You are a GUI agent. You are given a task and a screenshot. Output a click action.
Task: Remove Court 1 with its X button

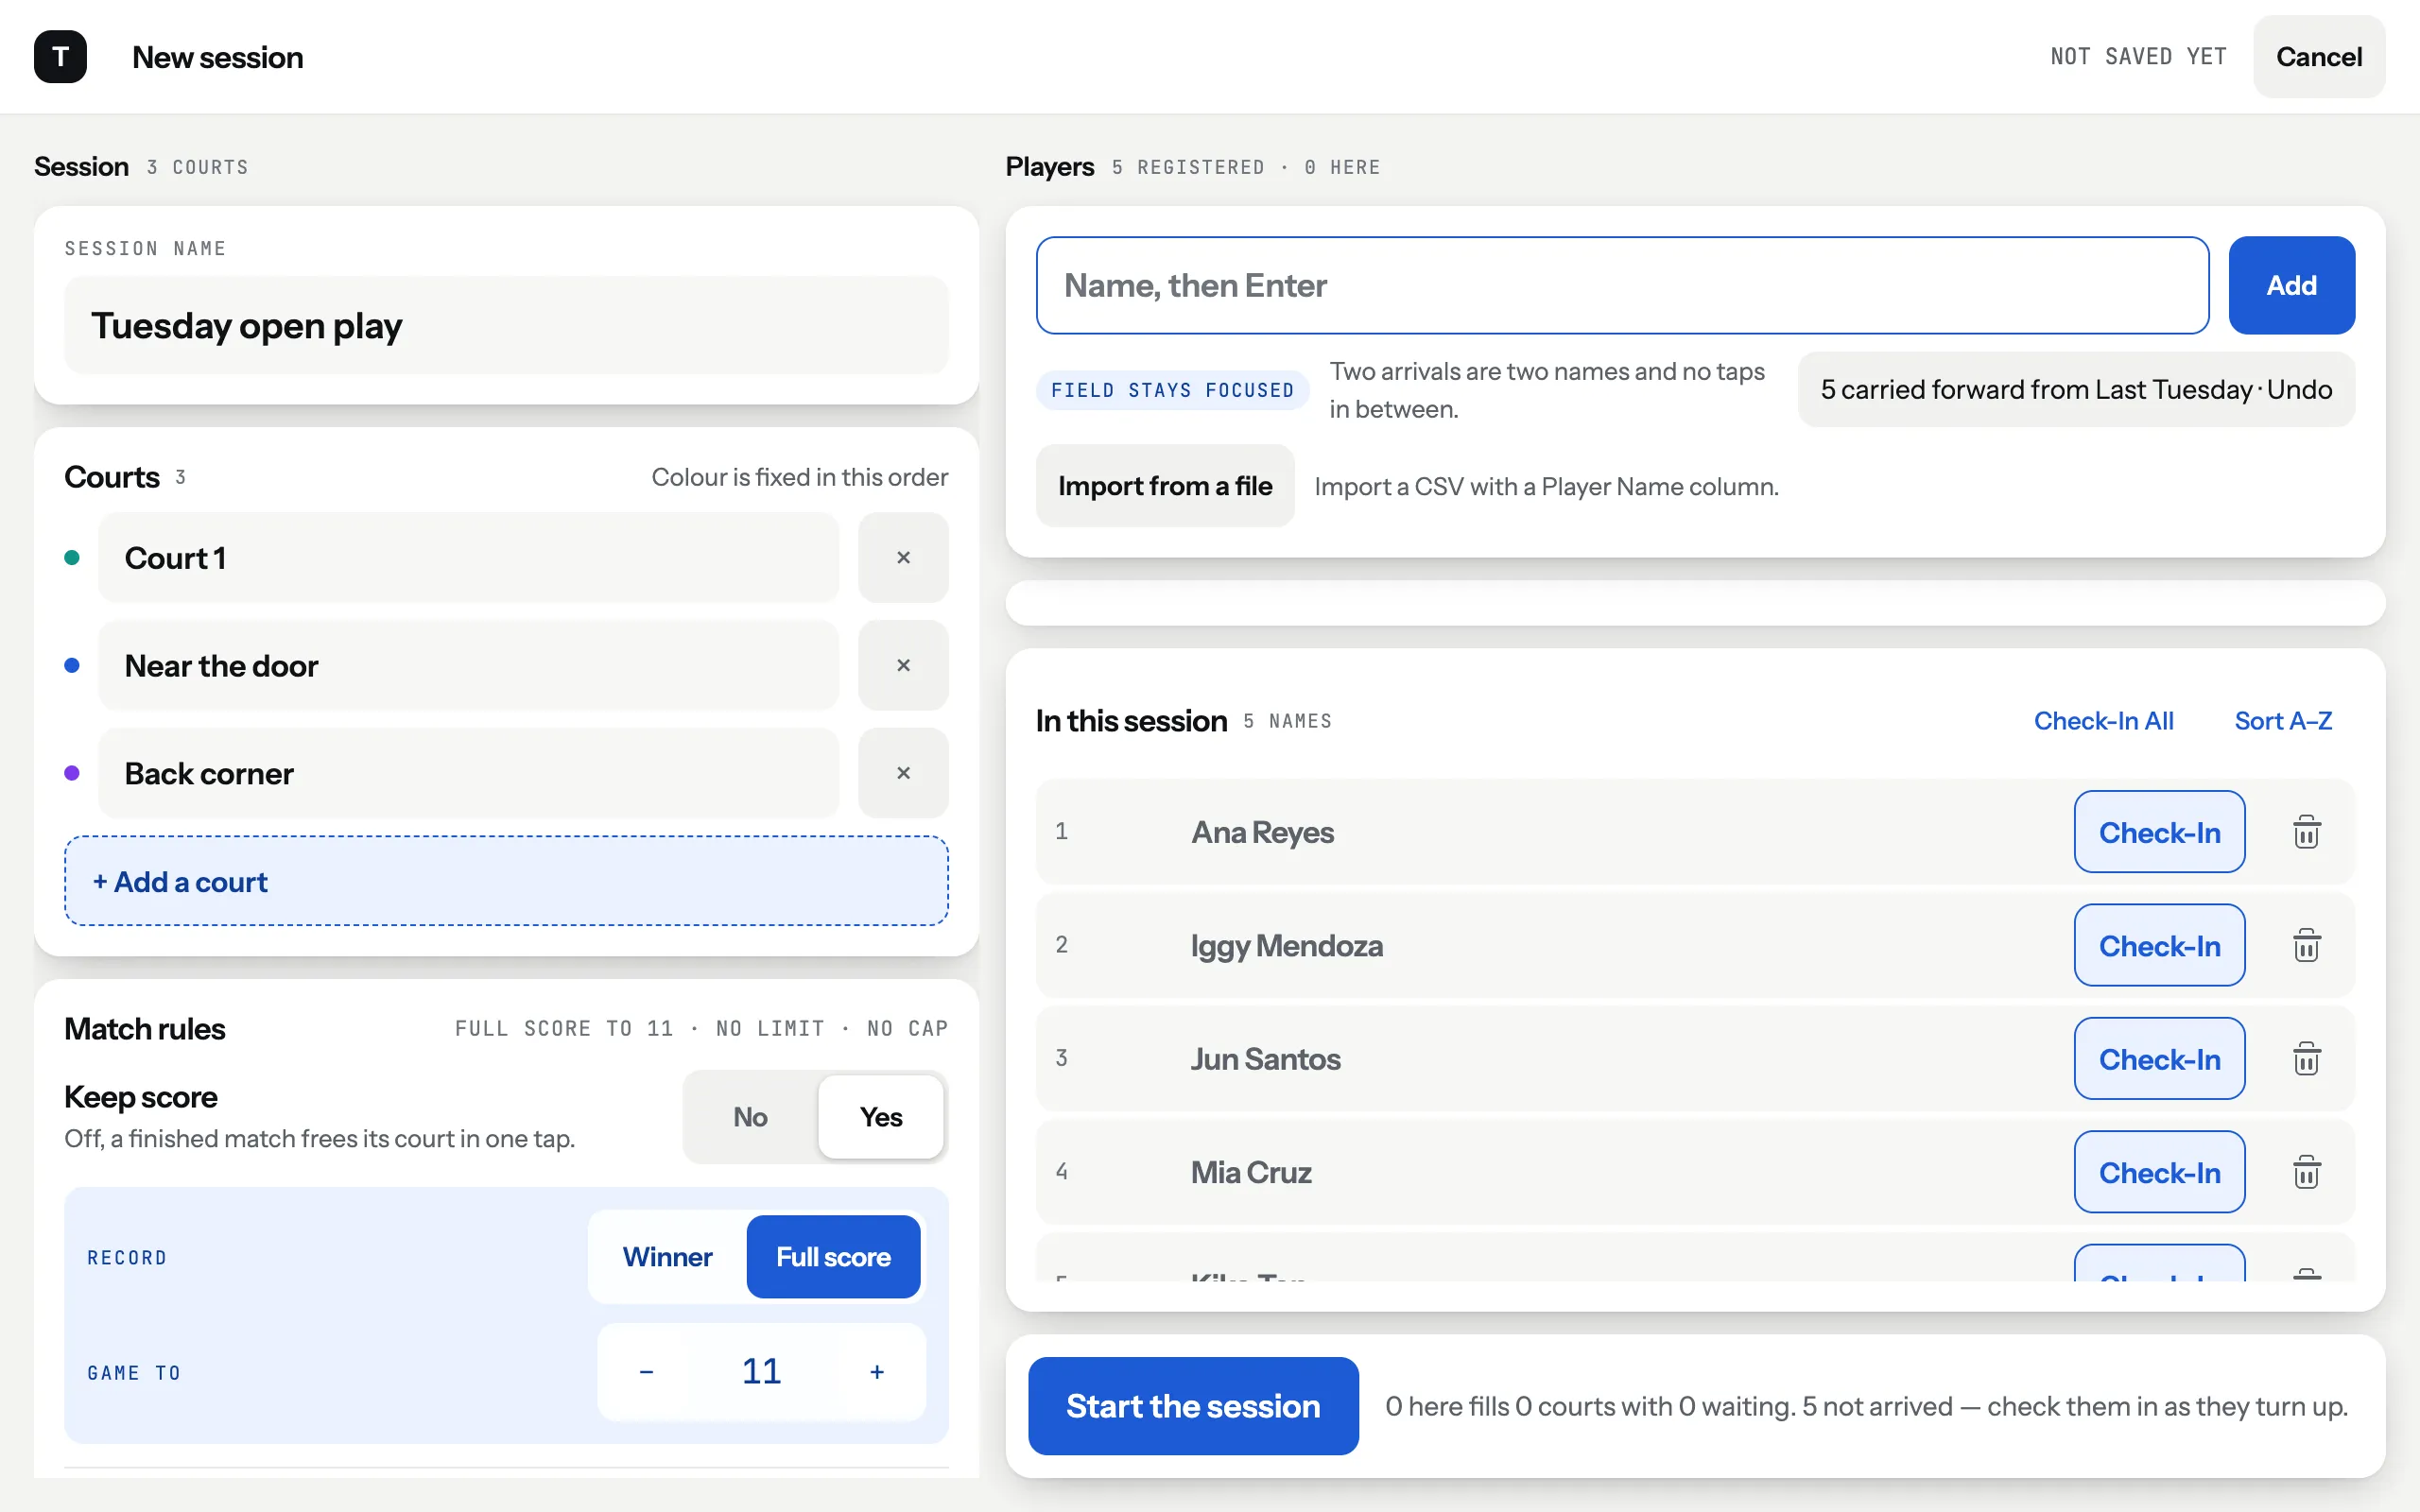[903, 558]
